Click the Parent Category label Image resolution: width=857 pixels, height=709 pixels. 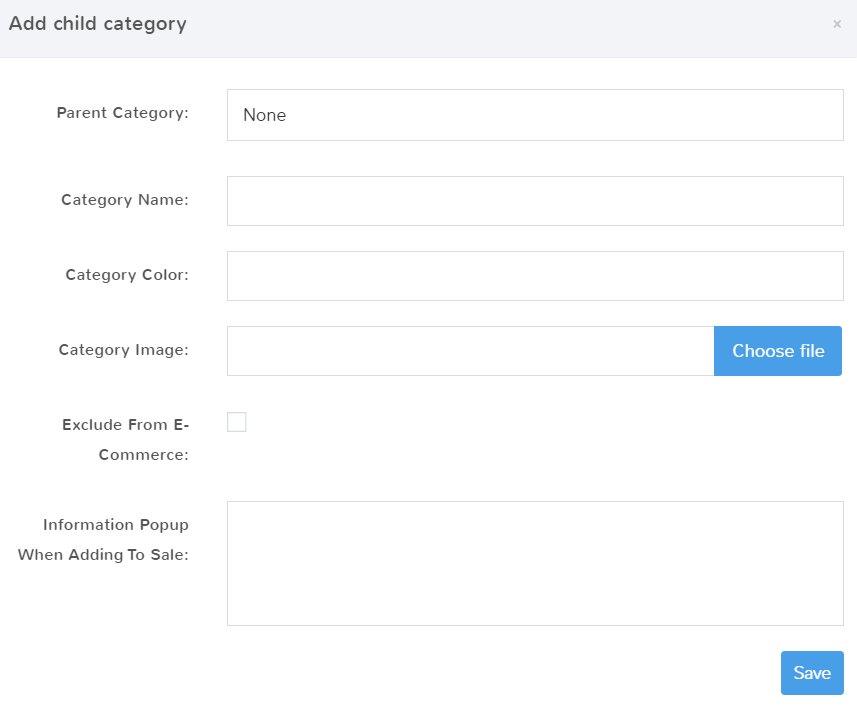coord(122,113)
